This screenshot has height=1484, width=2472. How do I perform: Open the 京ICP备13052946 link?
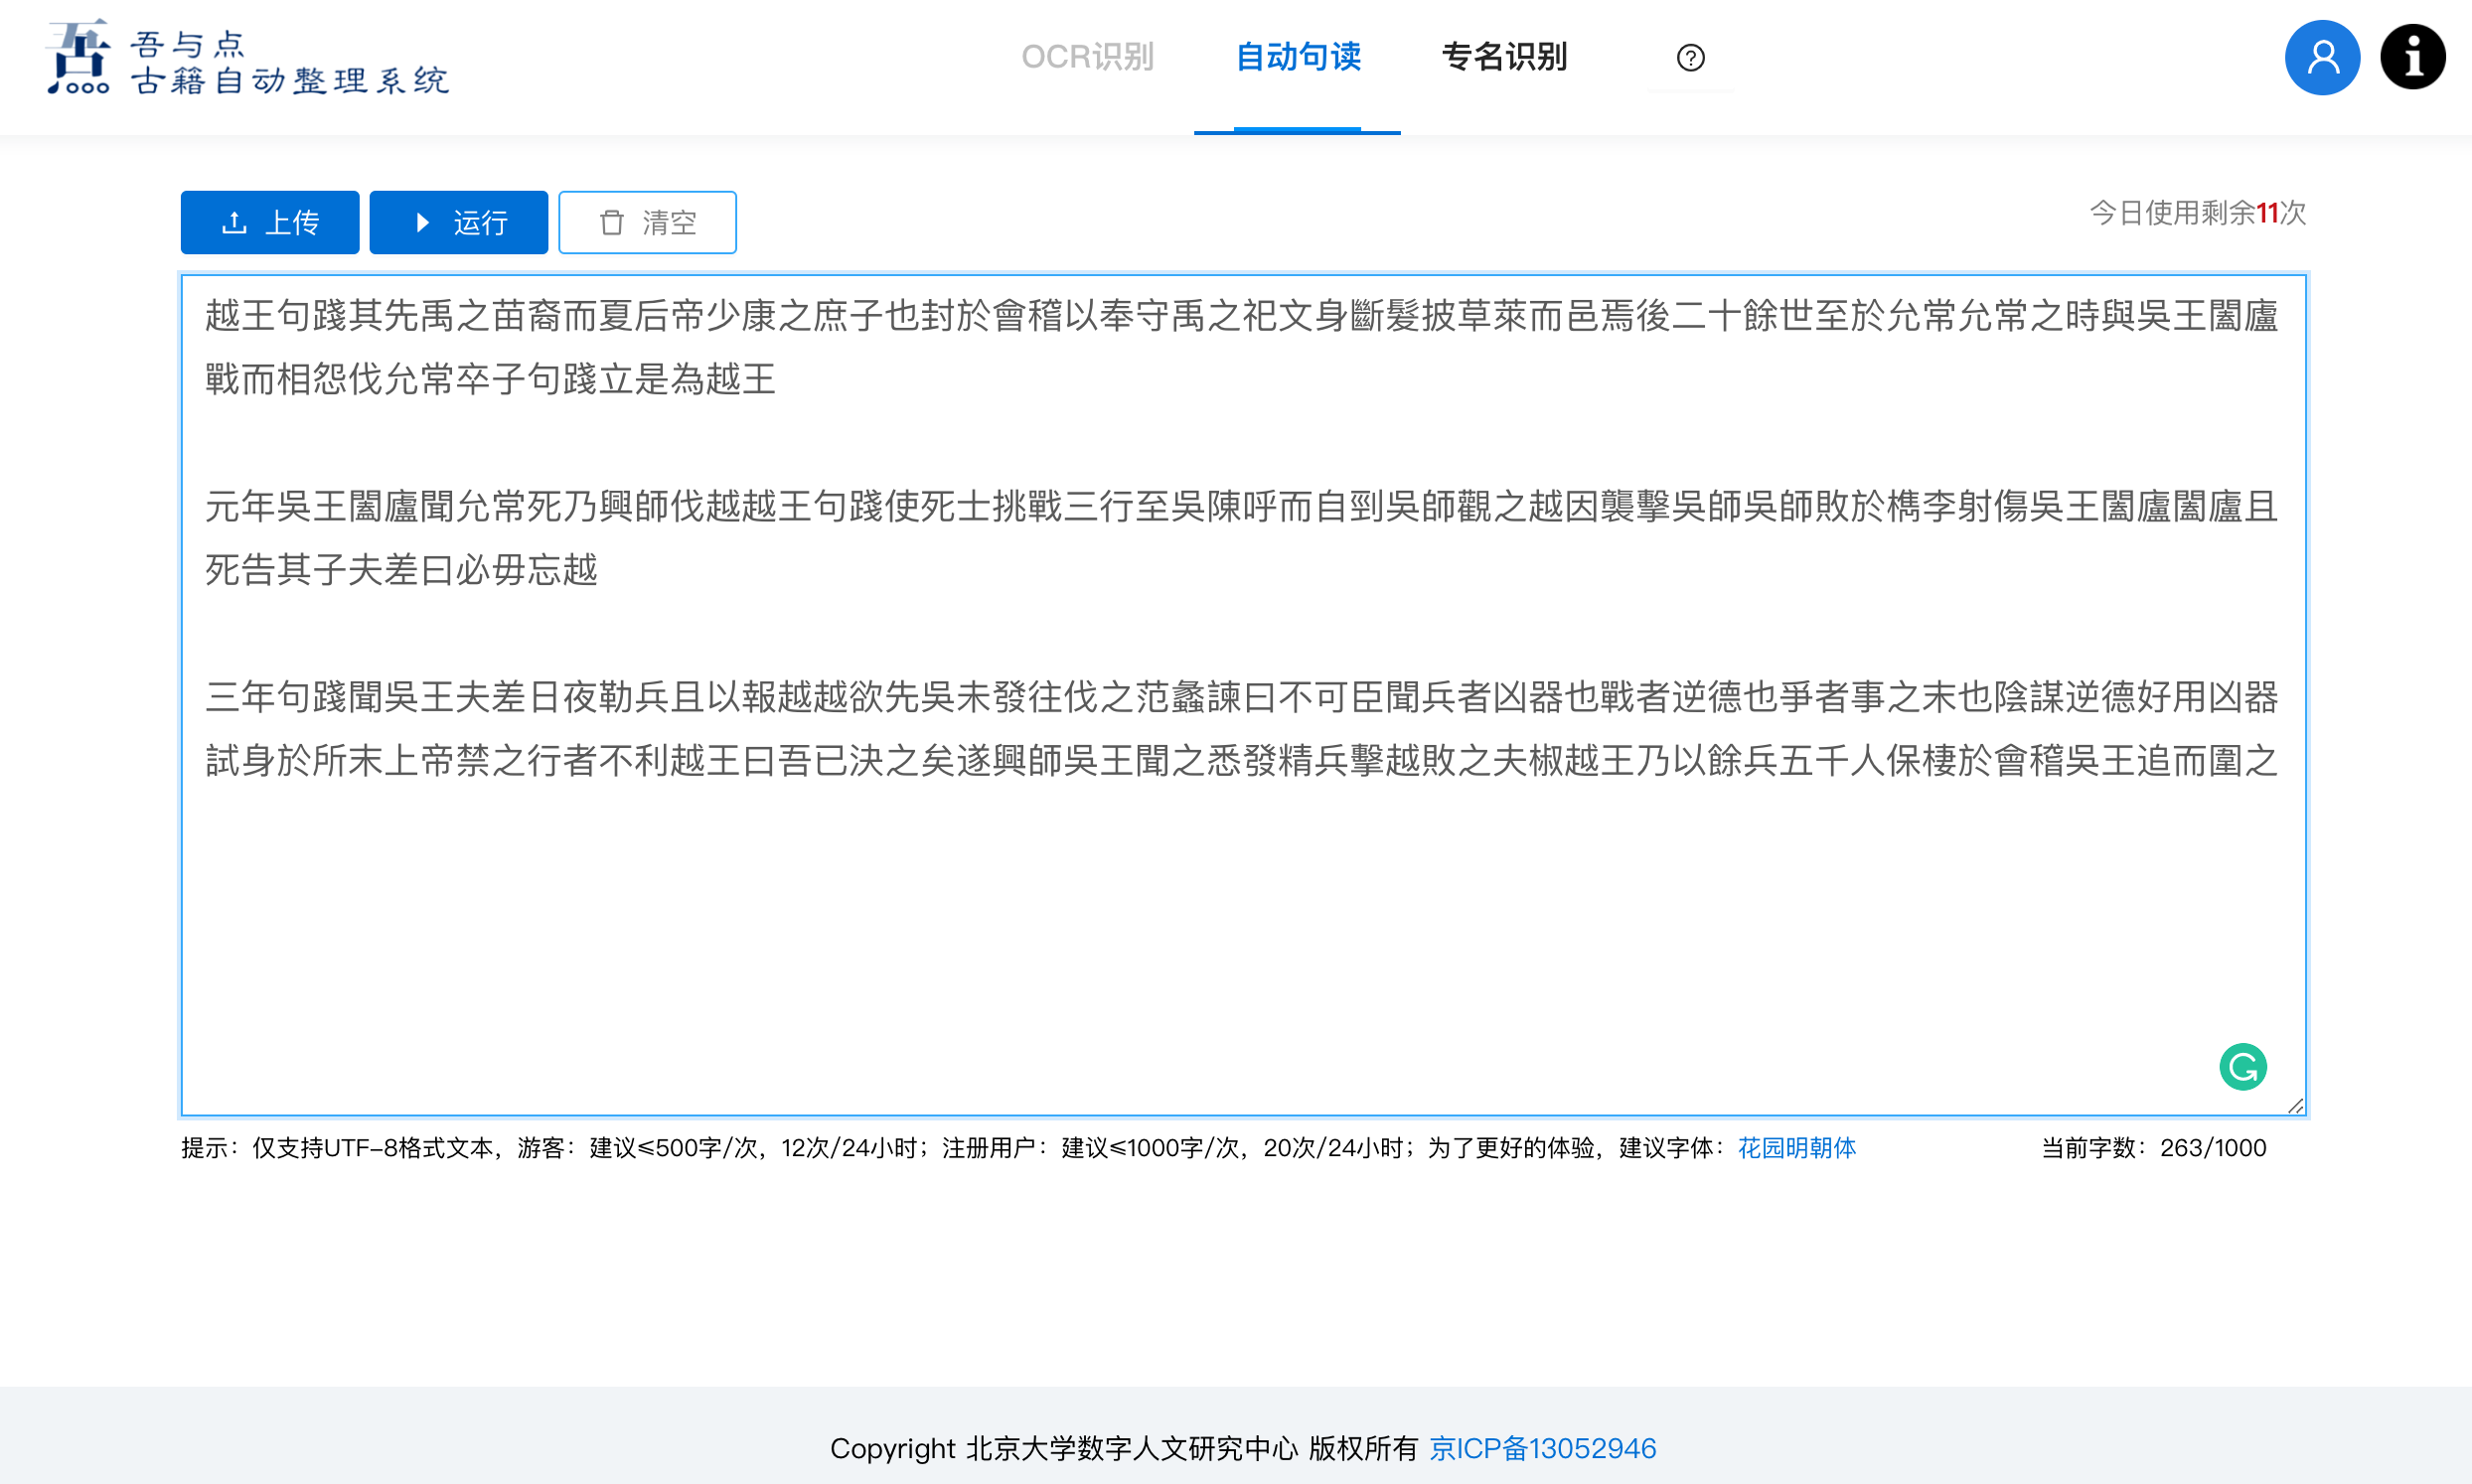[1542, 1448]
